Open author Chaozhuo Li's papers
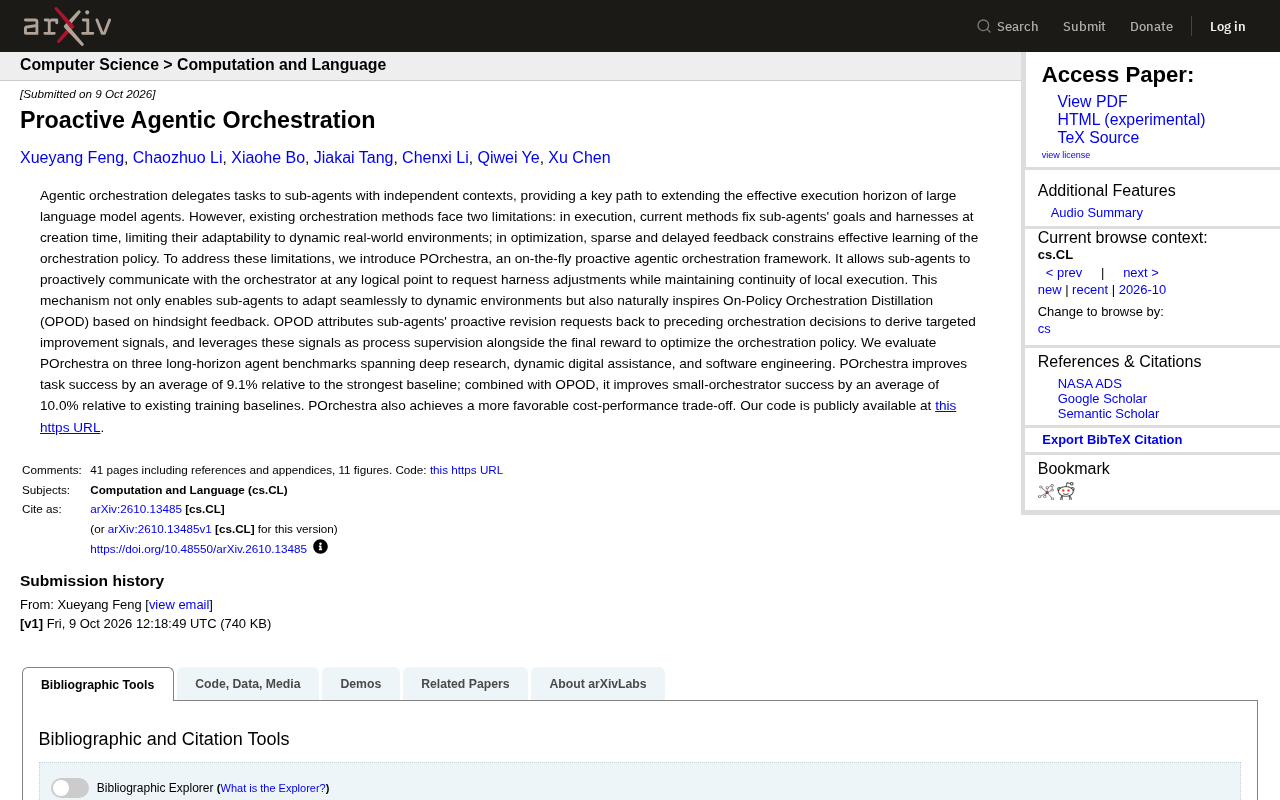Screen dimensions: 1280x800 [x=178, y=158]
